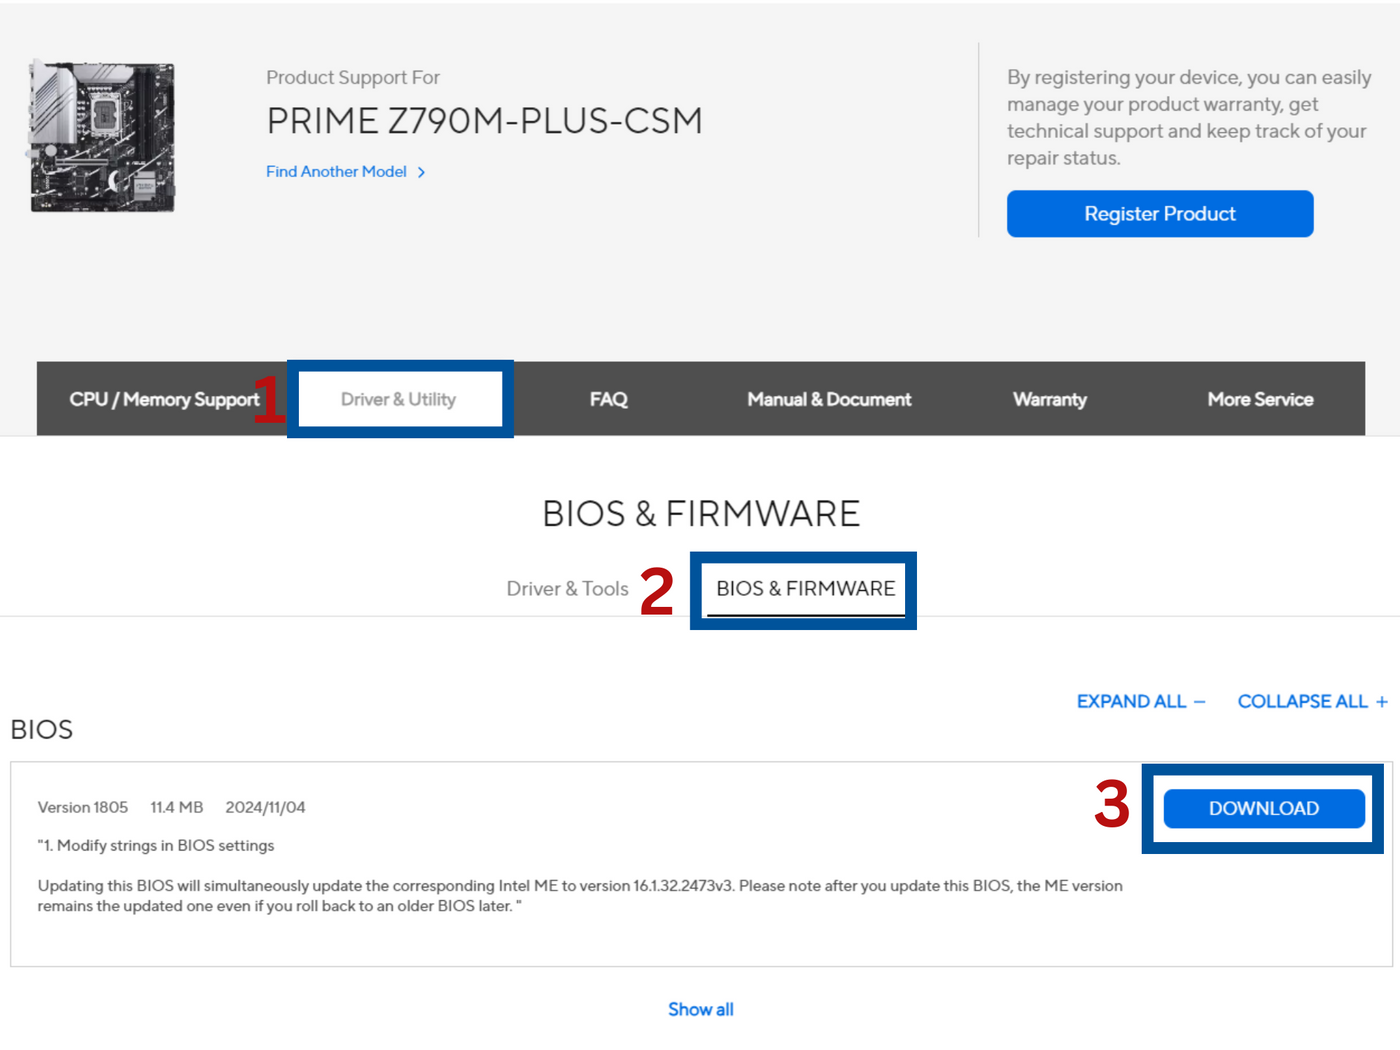
Task: Download BIOS version 1805
Action: [1264, 808]
